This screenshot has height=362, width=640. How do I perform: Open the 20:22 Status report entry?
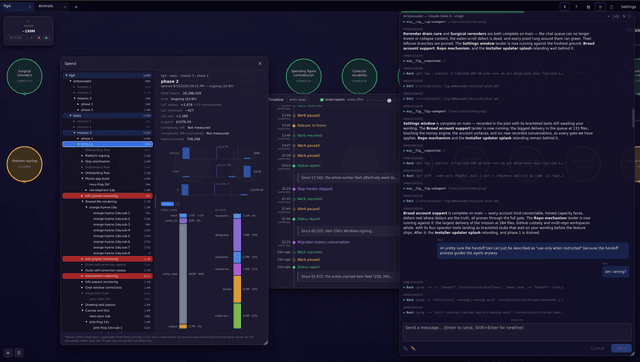[x=309, y=165]
